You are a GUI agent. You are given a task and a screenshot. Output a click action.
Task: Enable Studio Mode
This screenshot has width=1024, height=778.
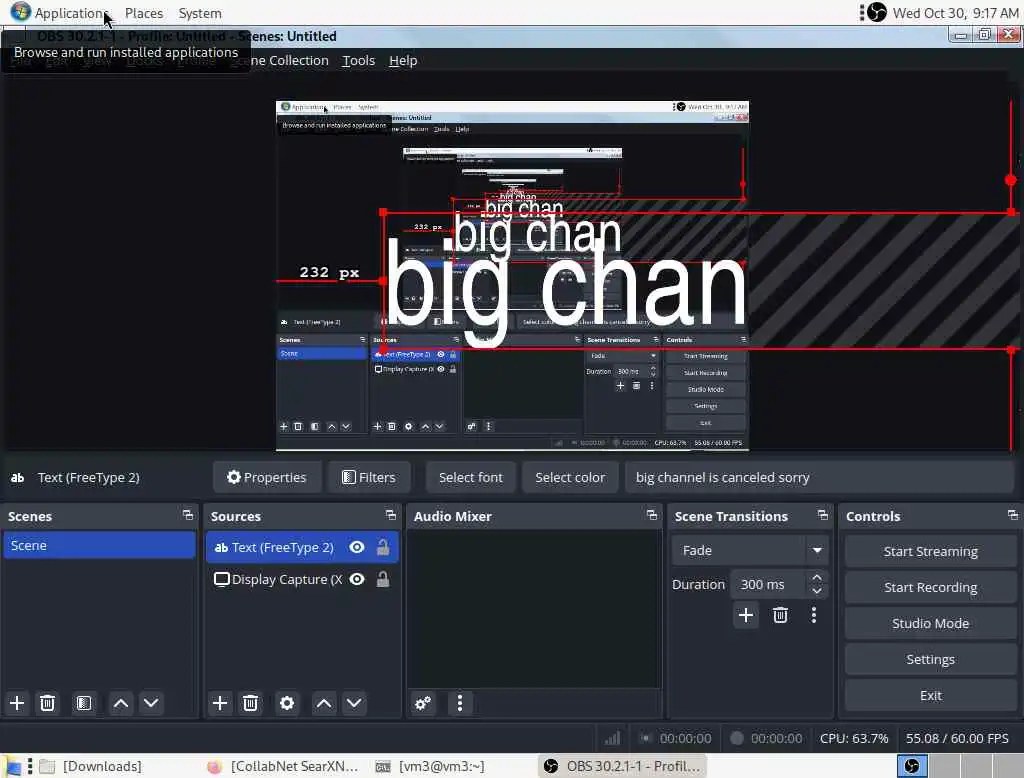point(931,623)
